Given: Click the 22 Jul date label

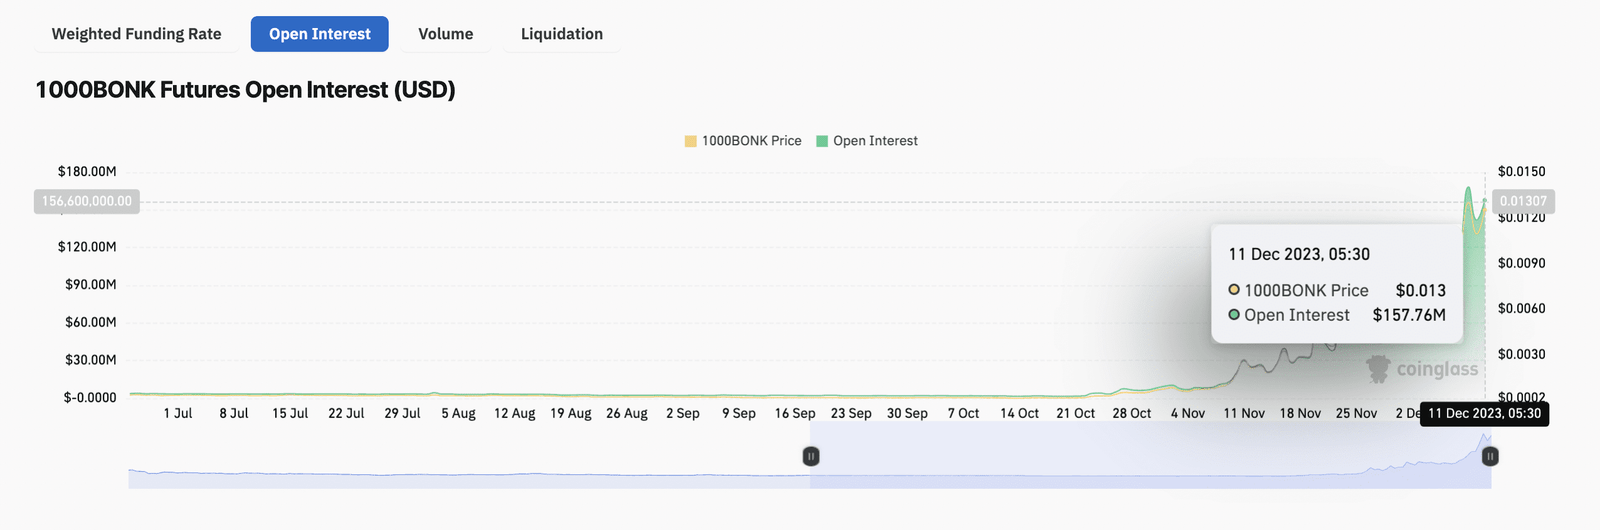Looking at the screenshot, I should pyautogui.click(x=346, y=413).
